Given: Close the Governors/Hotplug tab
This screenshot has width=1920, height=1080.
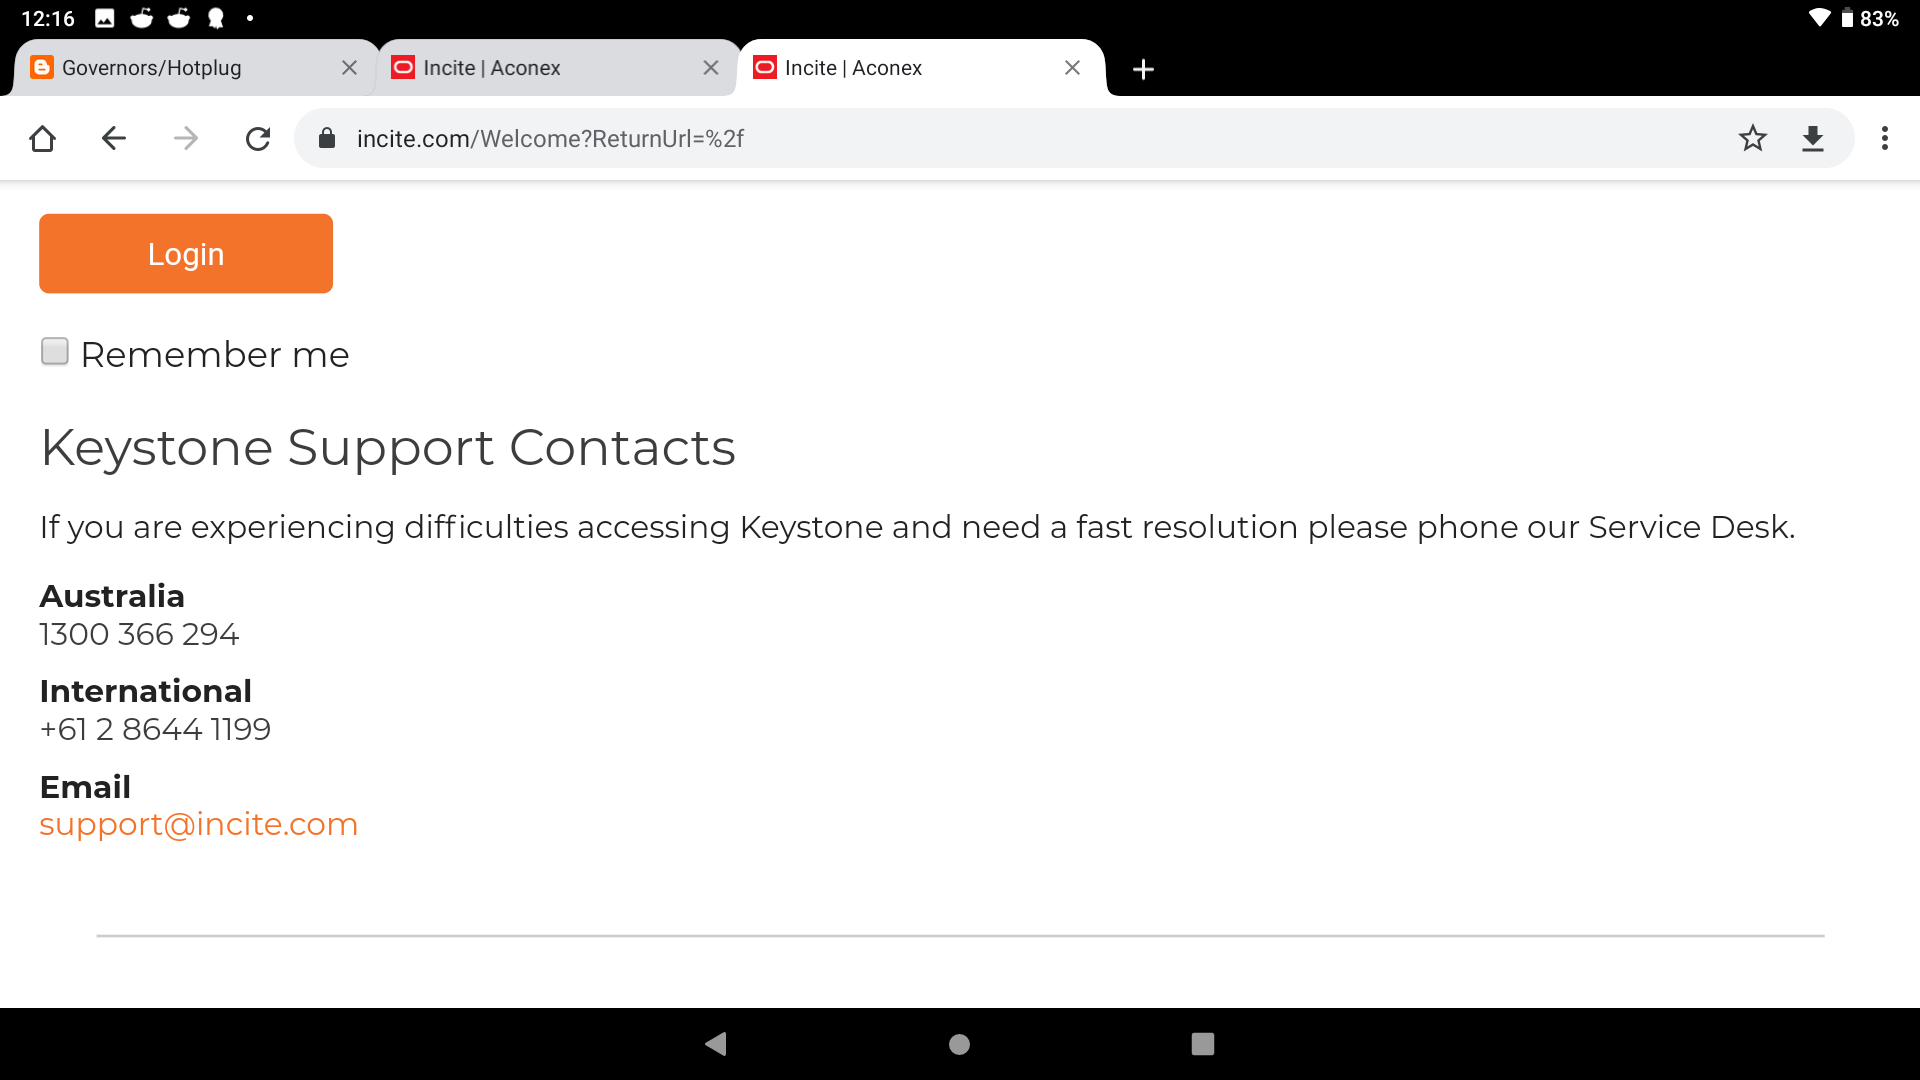Looking at the screenshot, I should tap(349, 68).
